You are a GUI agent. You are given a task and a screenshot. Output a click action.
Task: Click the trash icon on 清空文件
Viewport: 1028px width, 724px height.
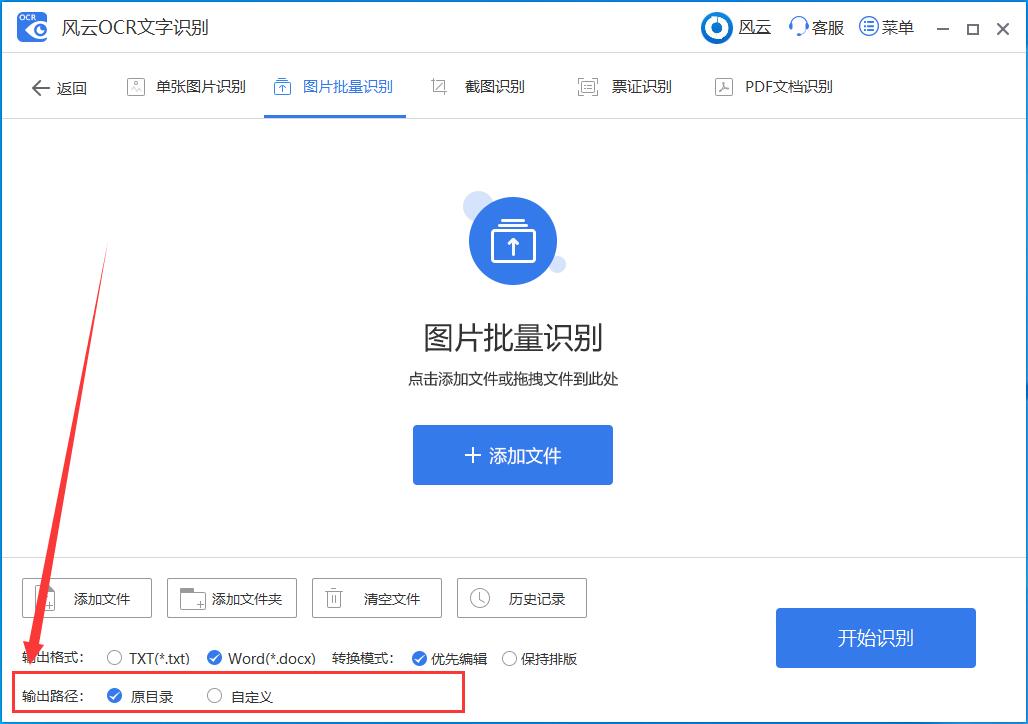click(x=334, y=598)
